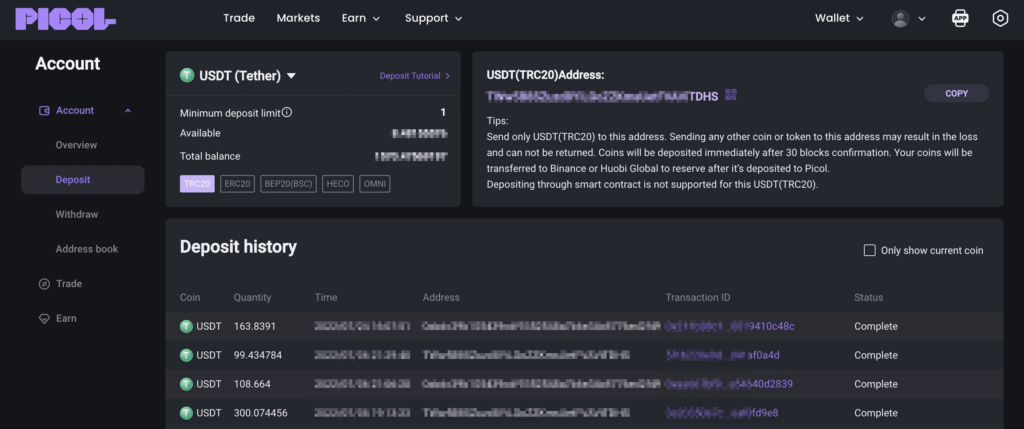Click the quantity 99.434784

258,355
